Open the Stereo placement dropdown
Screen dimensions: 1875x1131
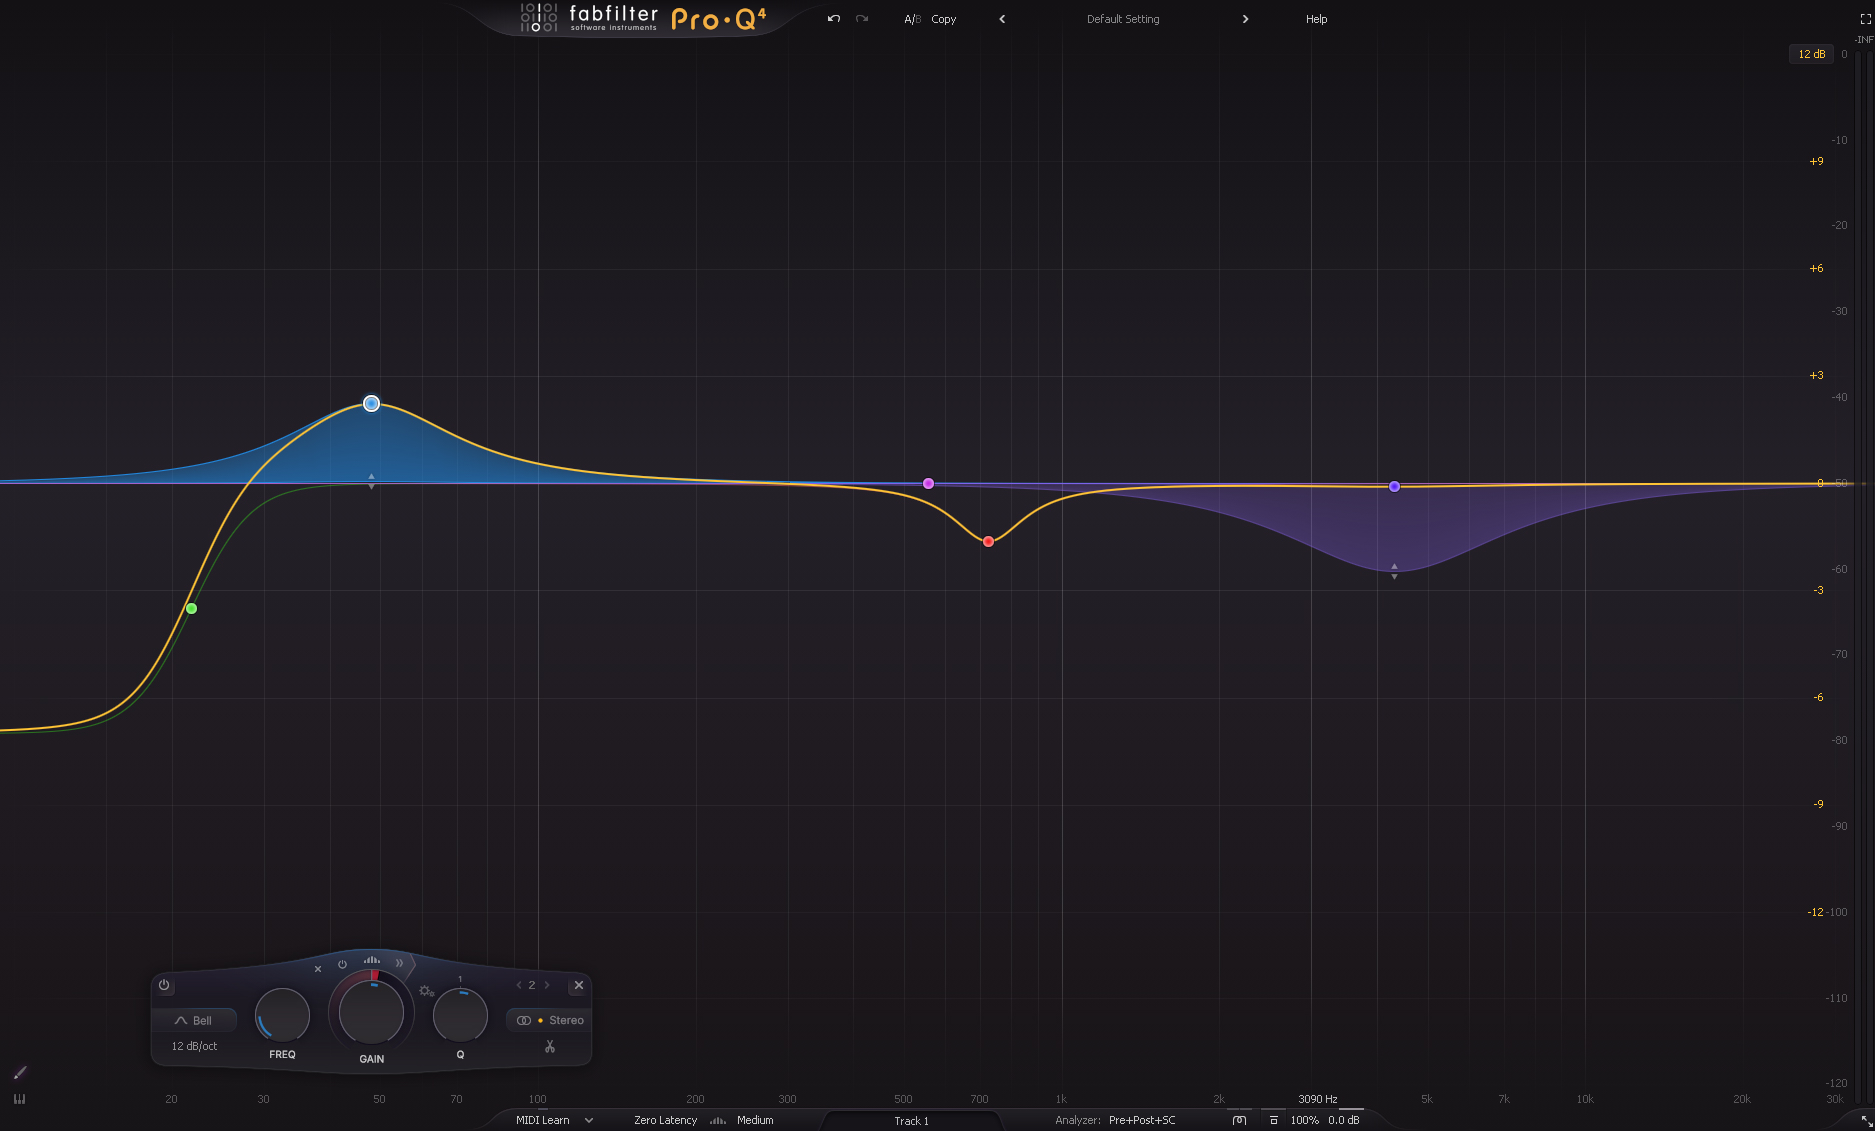[x=550, y=1020]
